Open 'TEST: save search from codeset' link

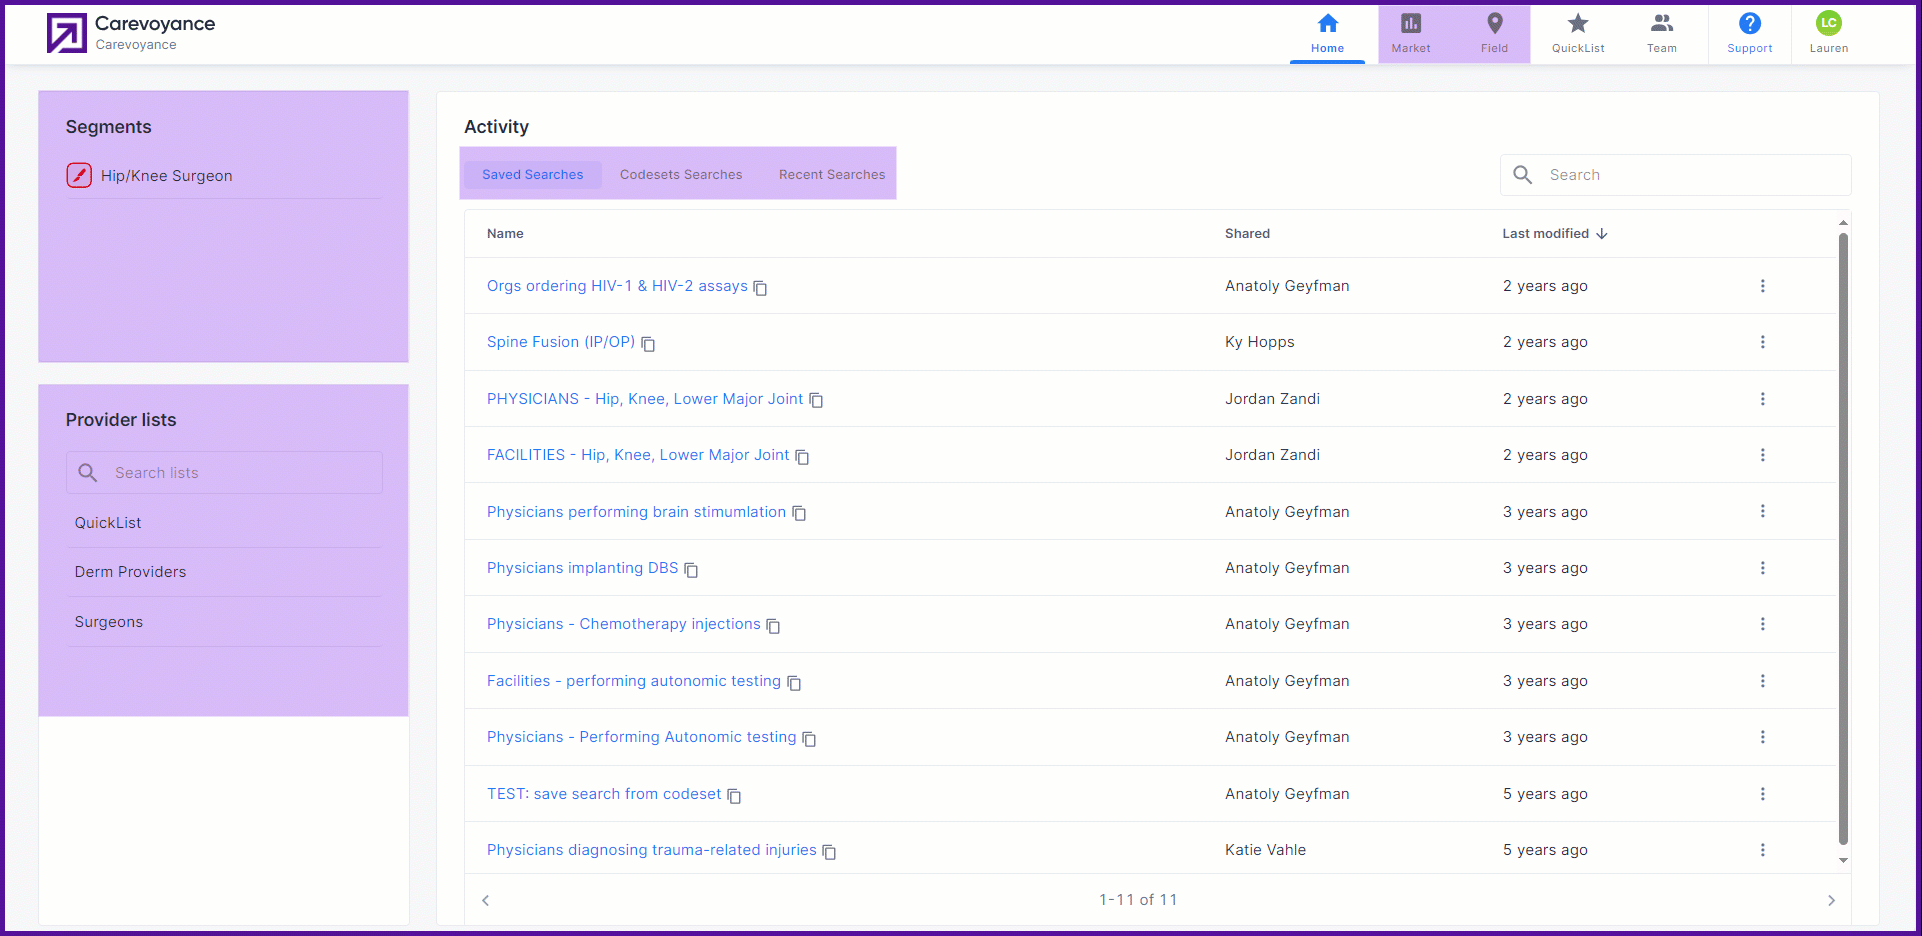click(x=604, y=794)
